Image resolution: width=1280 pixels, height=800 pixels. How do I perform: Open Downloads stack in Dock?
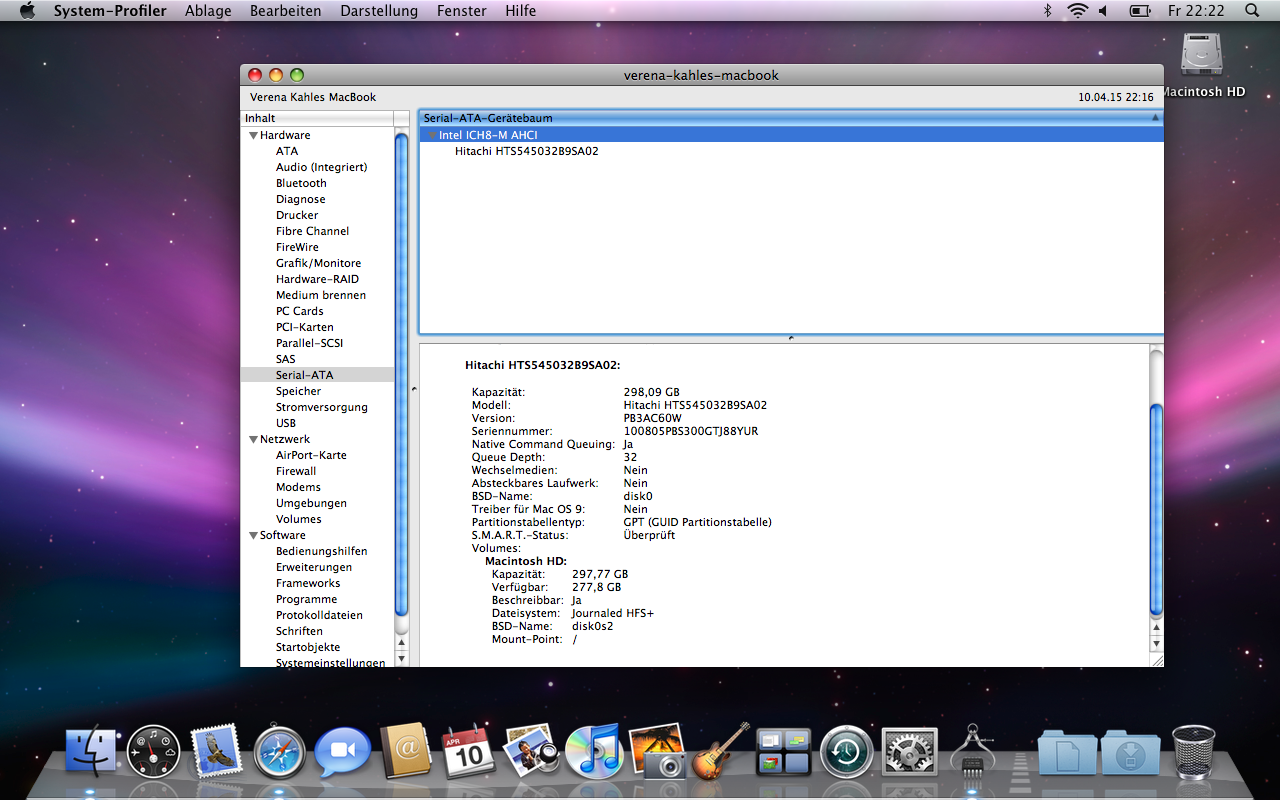pyautogui.click(x=1130, y=752)
